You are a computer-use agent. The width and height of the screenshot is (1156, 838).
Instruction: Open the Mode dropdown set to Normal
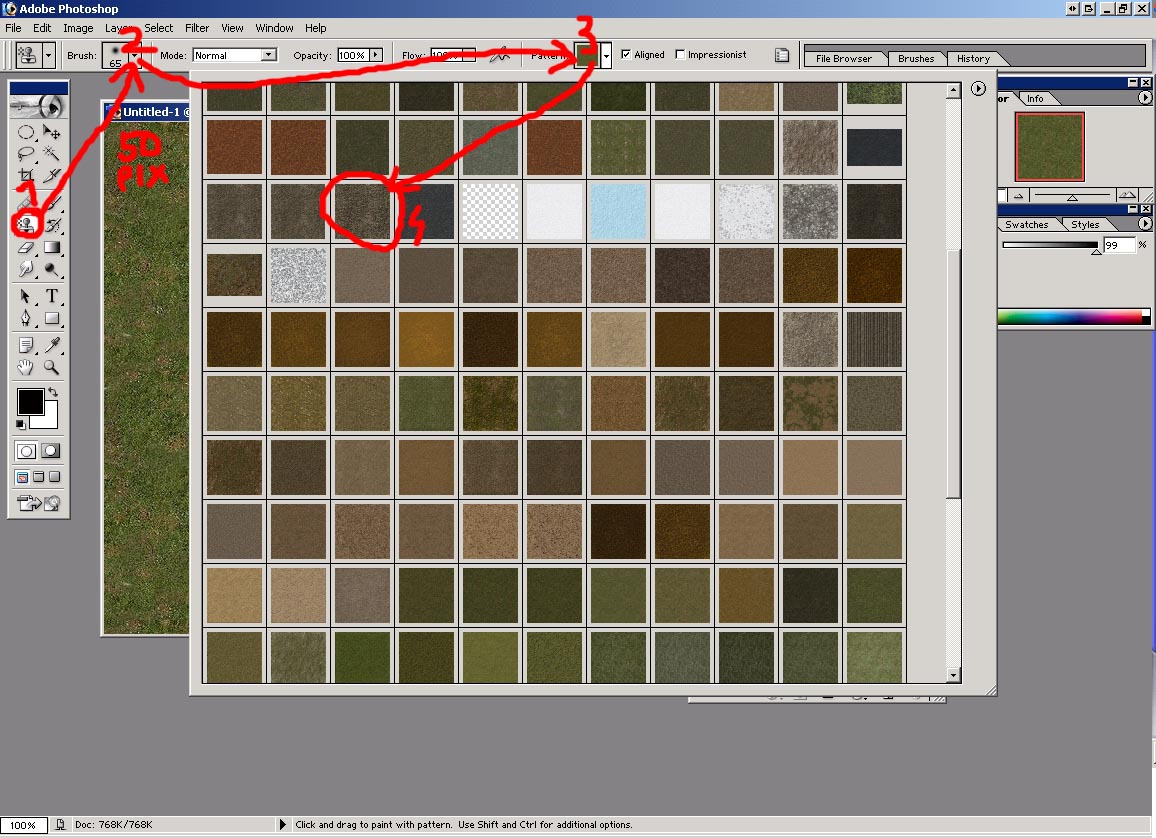(268, 55)
